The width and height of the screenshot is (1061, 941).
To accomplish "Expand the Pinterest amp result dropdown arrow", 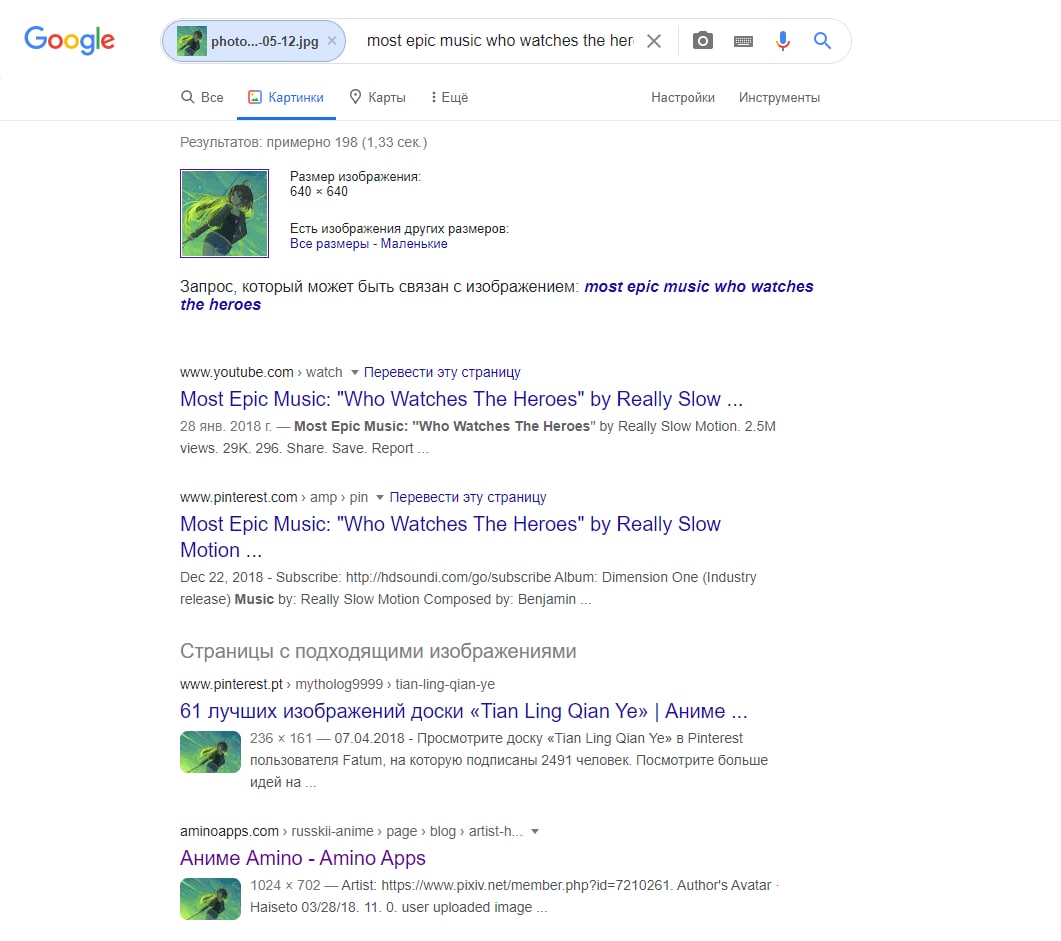I will click(x=380, y=498).
